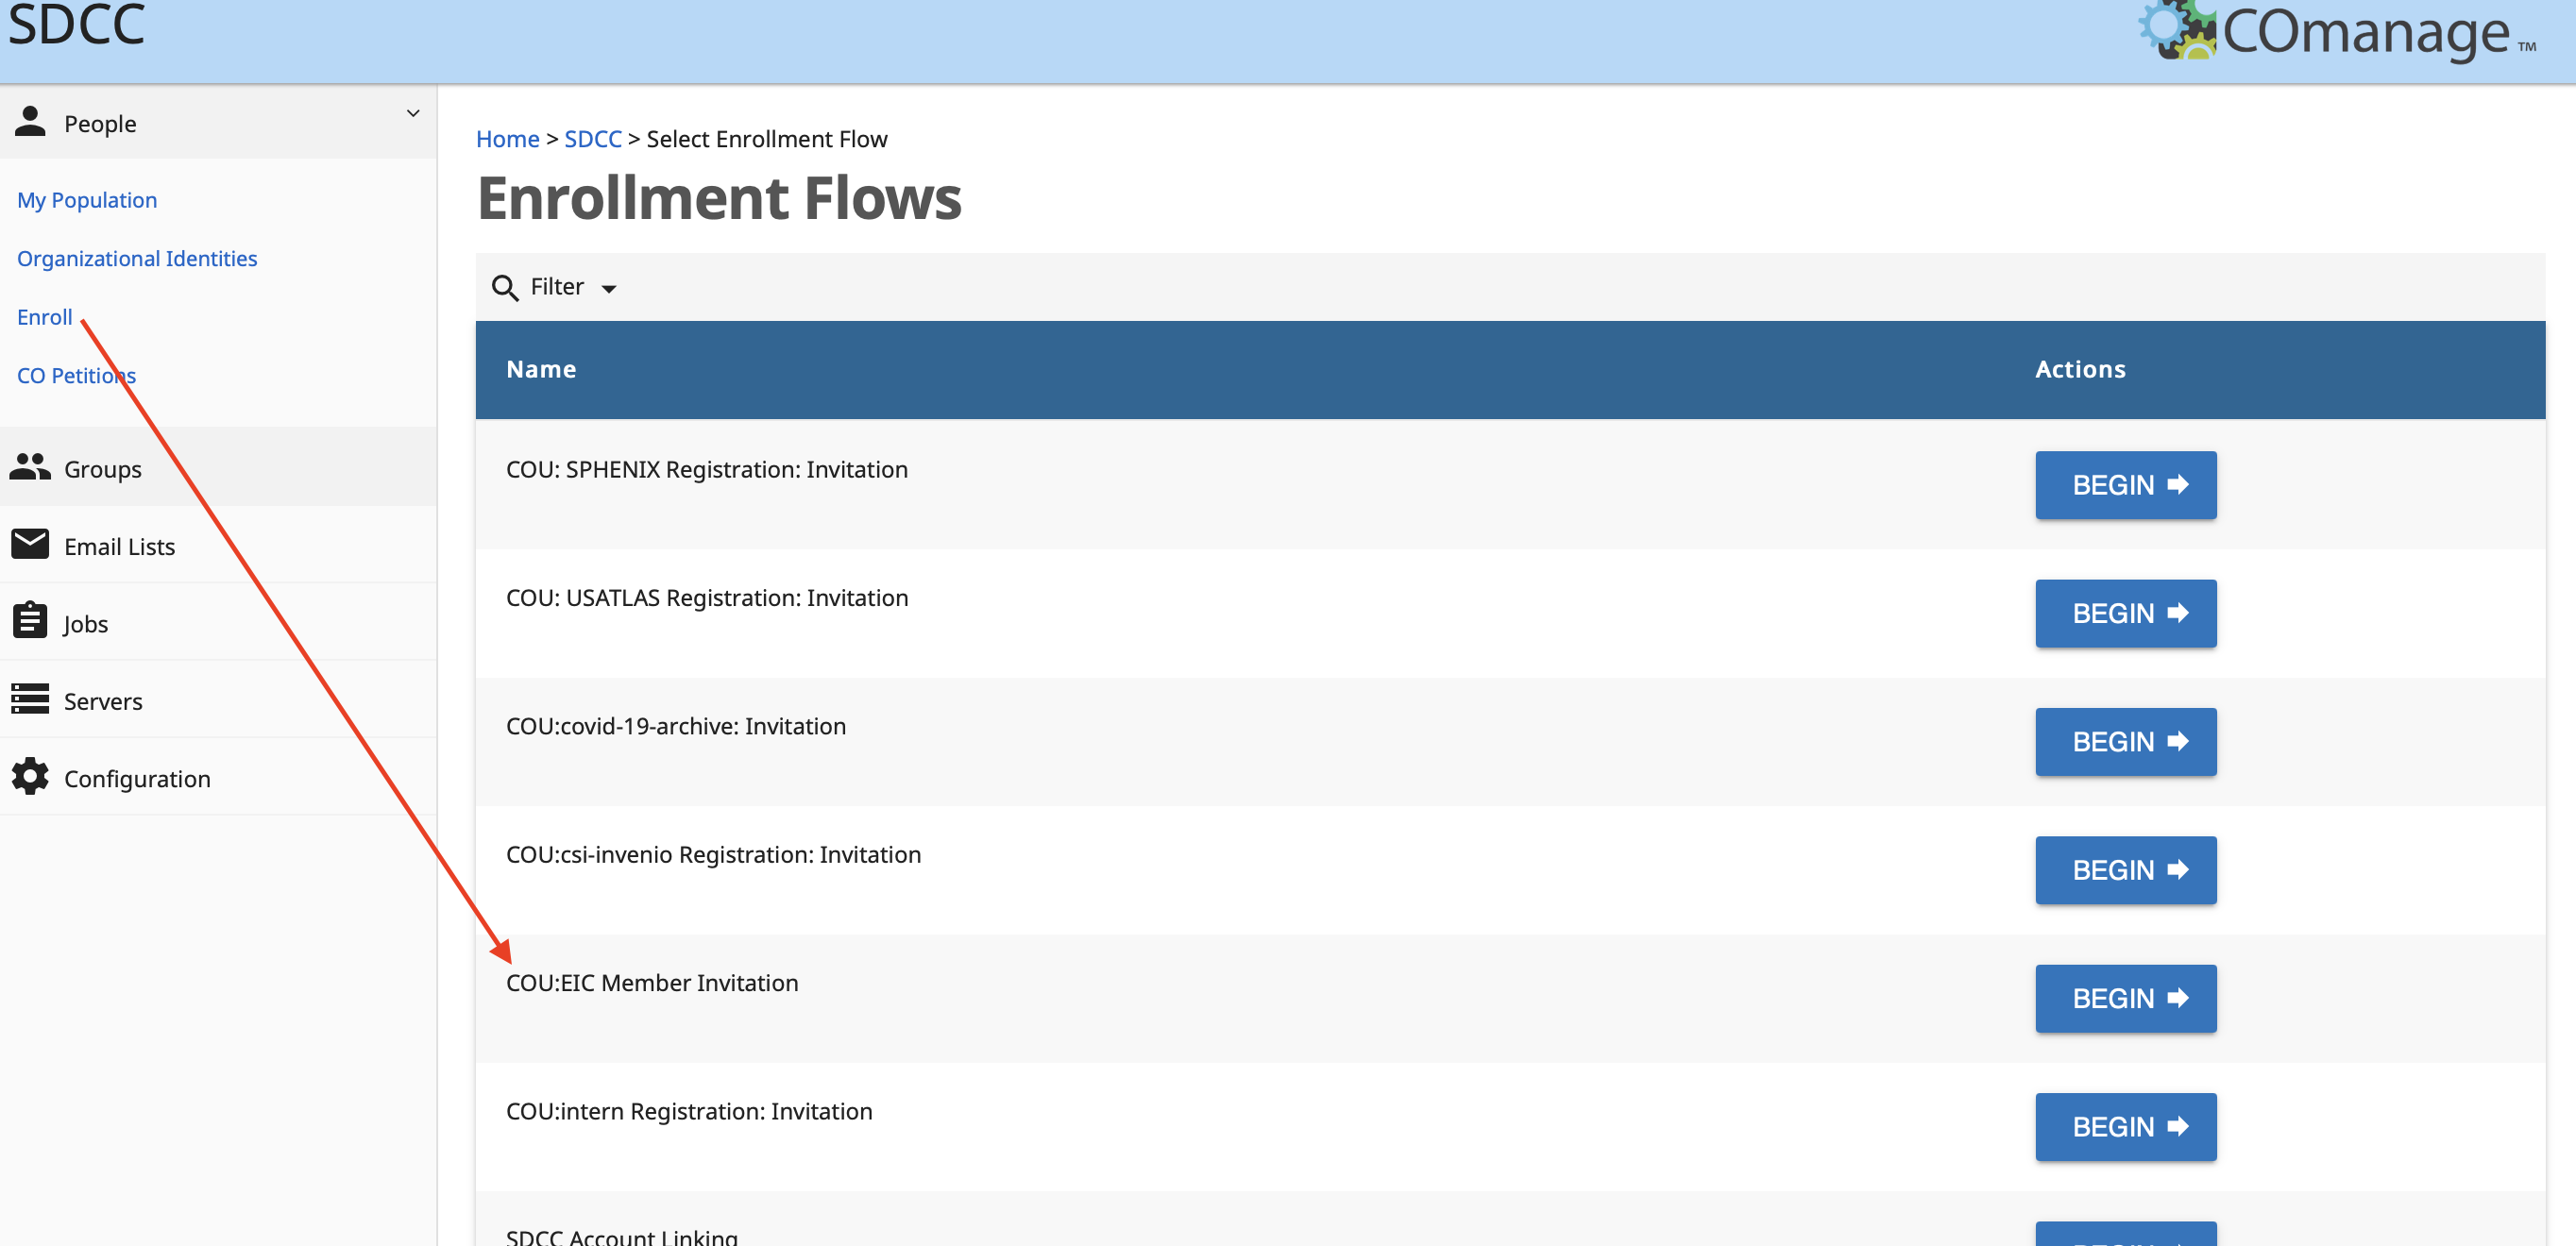
Task: Click the Configuration gear icon
Action: 30,777
